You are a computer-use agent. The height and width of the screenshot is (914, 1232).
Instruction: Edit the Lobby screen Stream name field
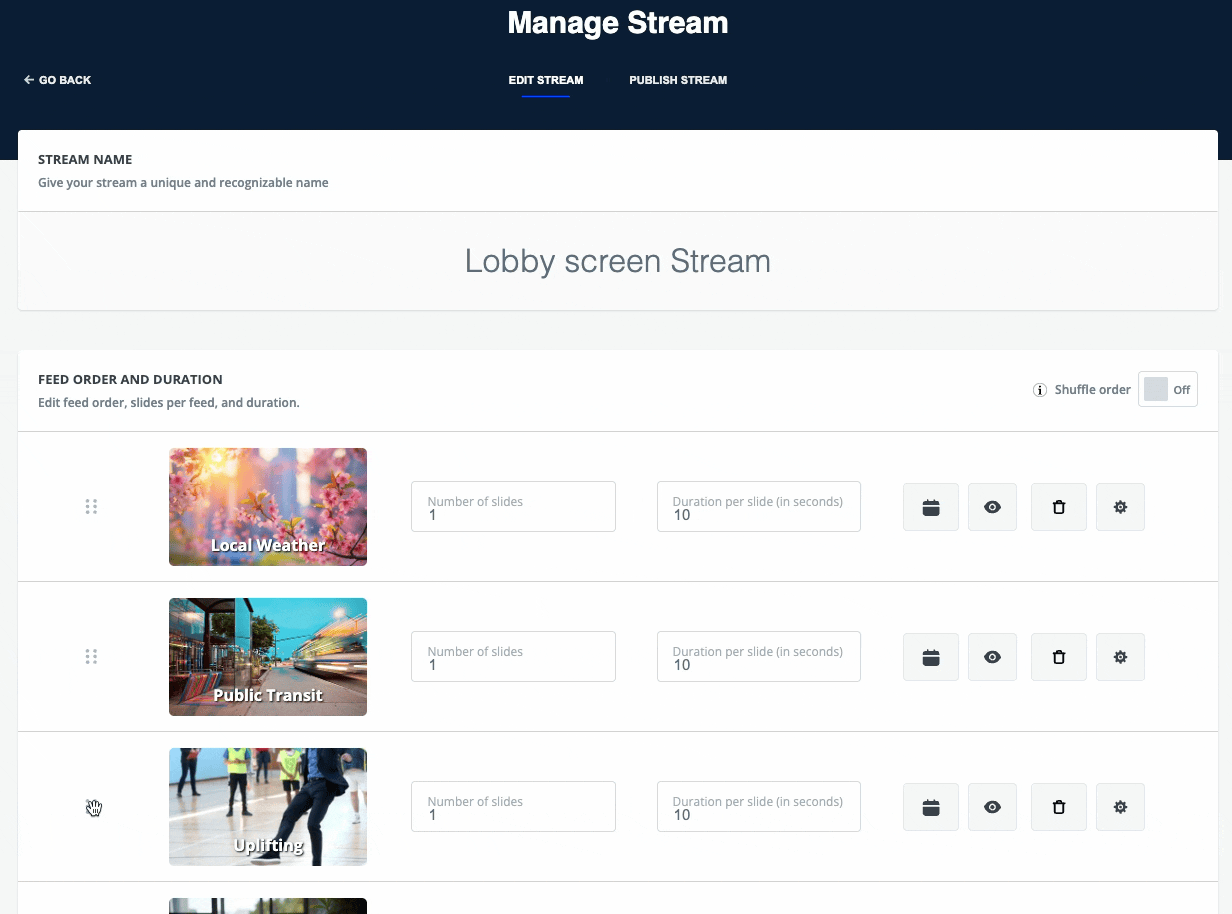[618, 261]
